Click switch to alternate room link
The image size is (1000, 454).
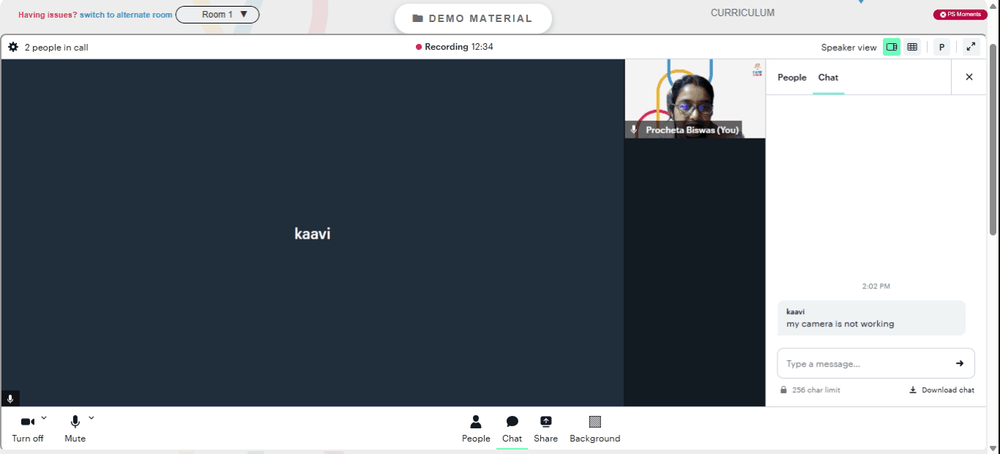tap(126, 15)
